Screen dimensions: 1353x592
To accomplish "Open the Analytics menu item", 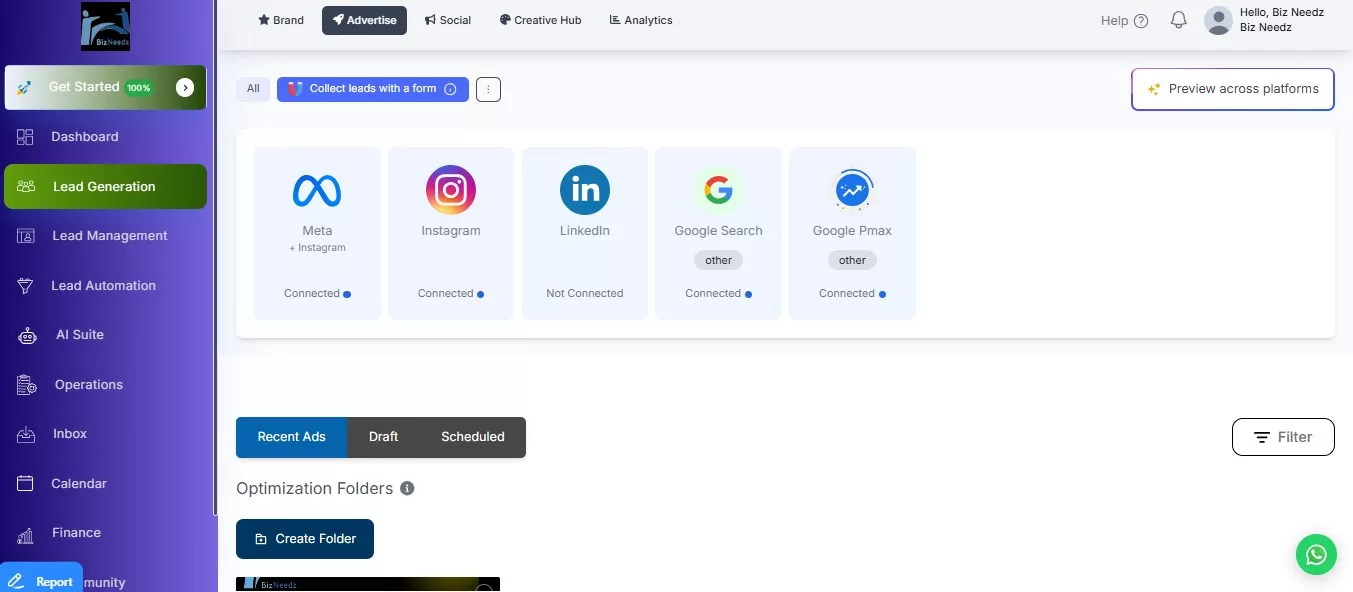I will [640, 20].
